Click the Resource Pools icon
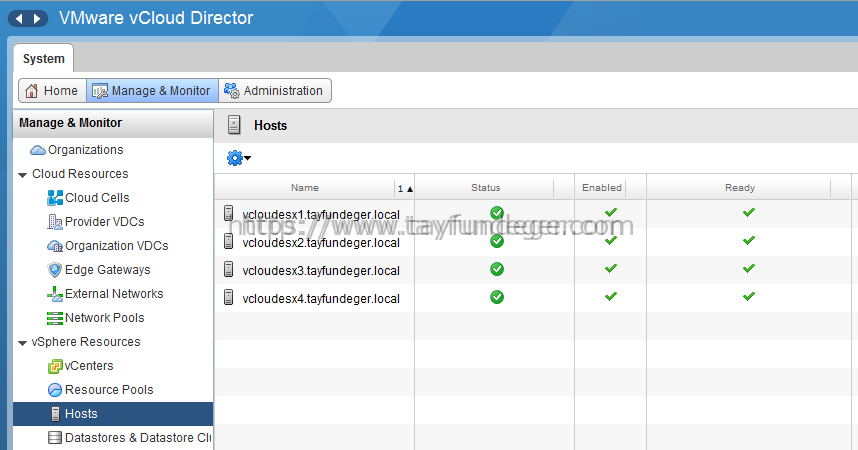The image size is (858, 450). pyautogui.click(x=55, y=390)
